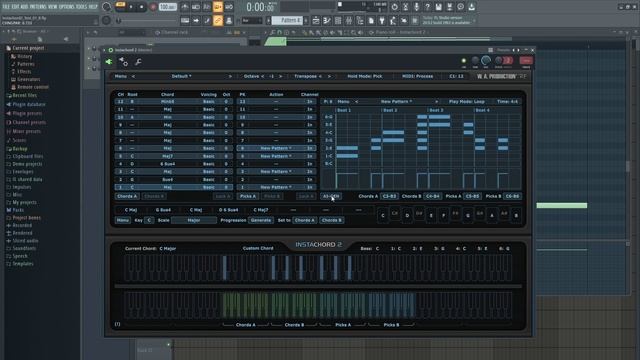This screenshot has width=640, height=360.
Task: Open the Key C selector
Action: pos(149,220)
